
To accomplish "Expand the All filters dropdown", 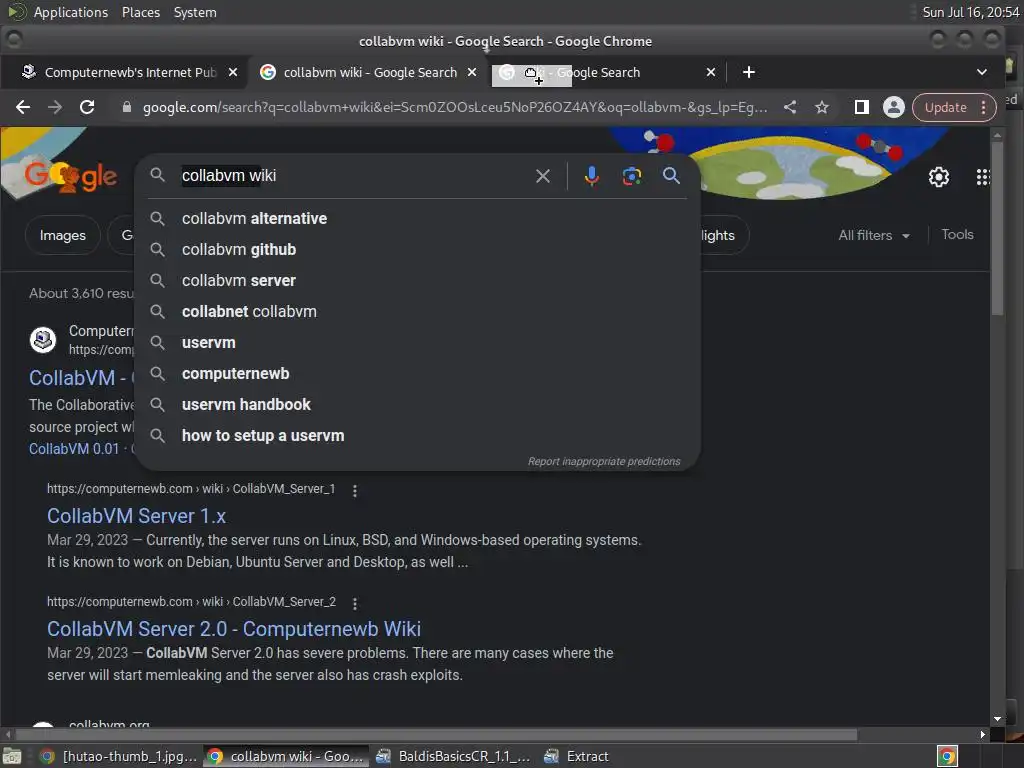I will (x=874, y=235).
